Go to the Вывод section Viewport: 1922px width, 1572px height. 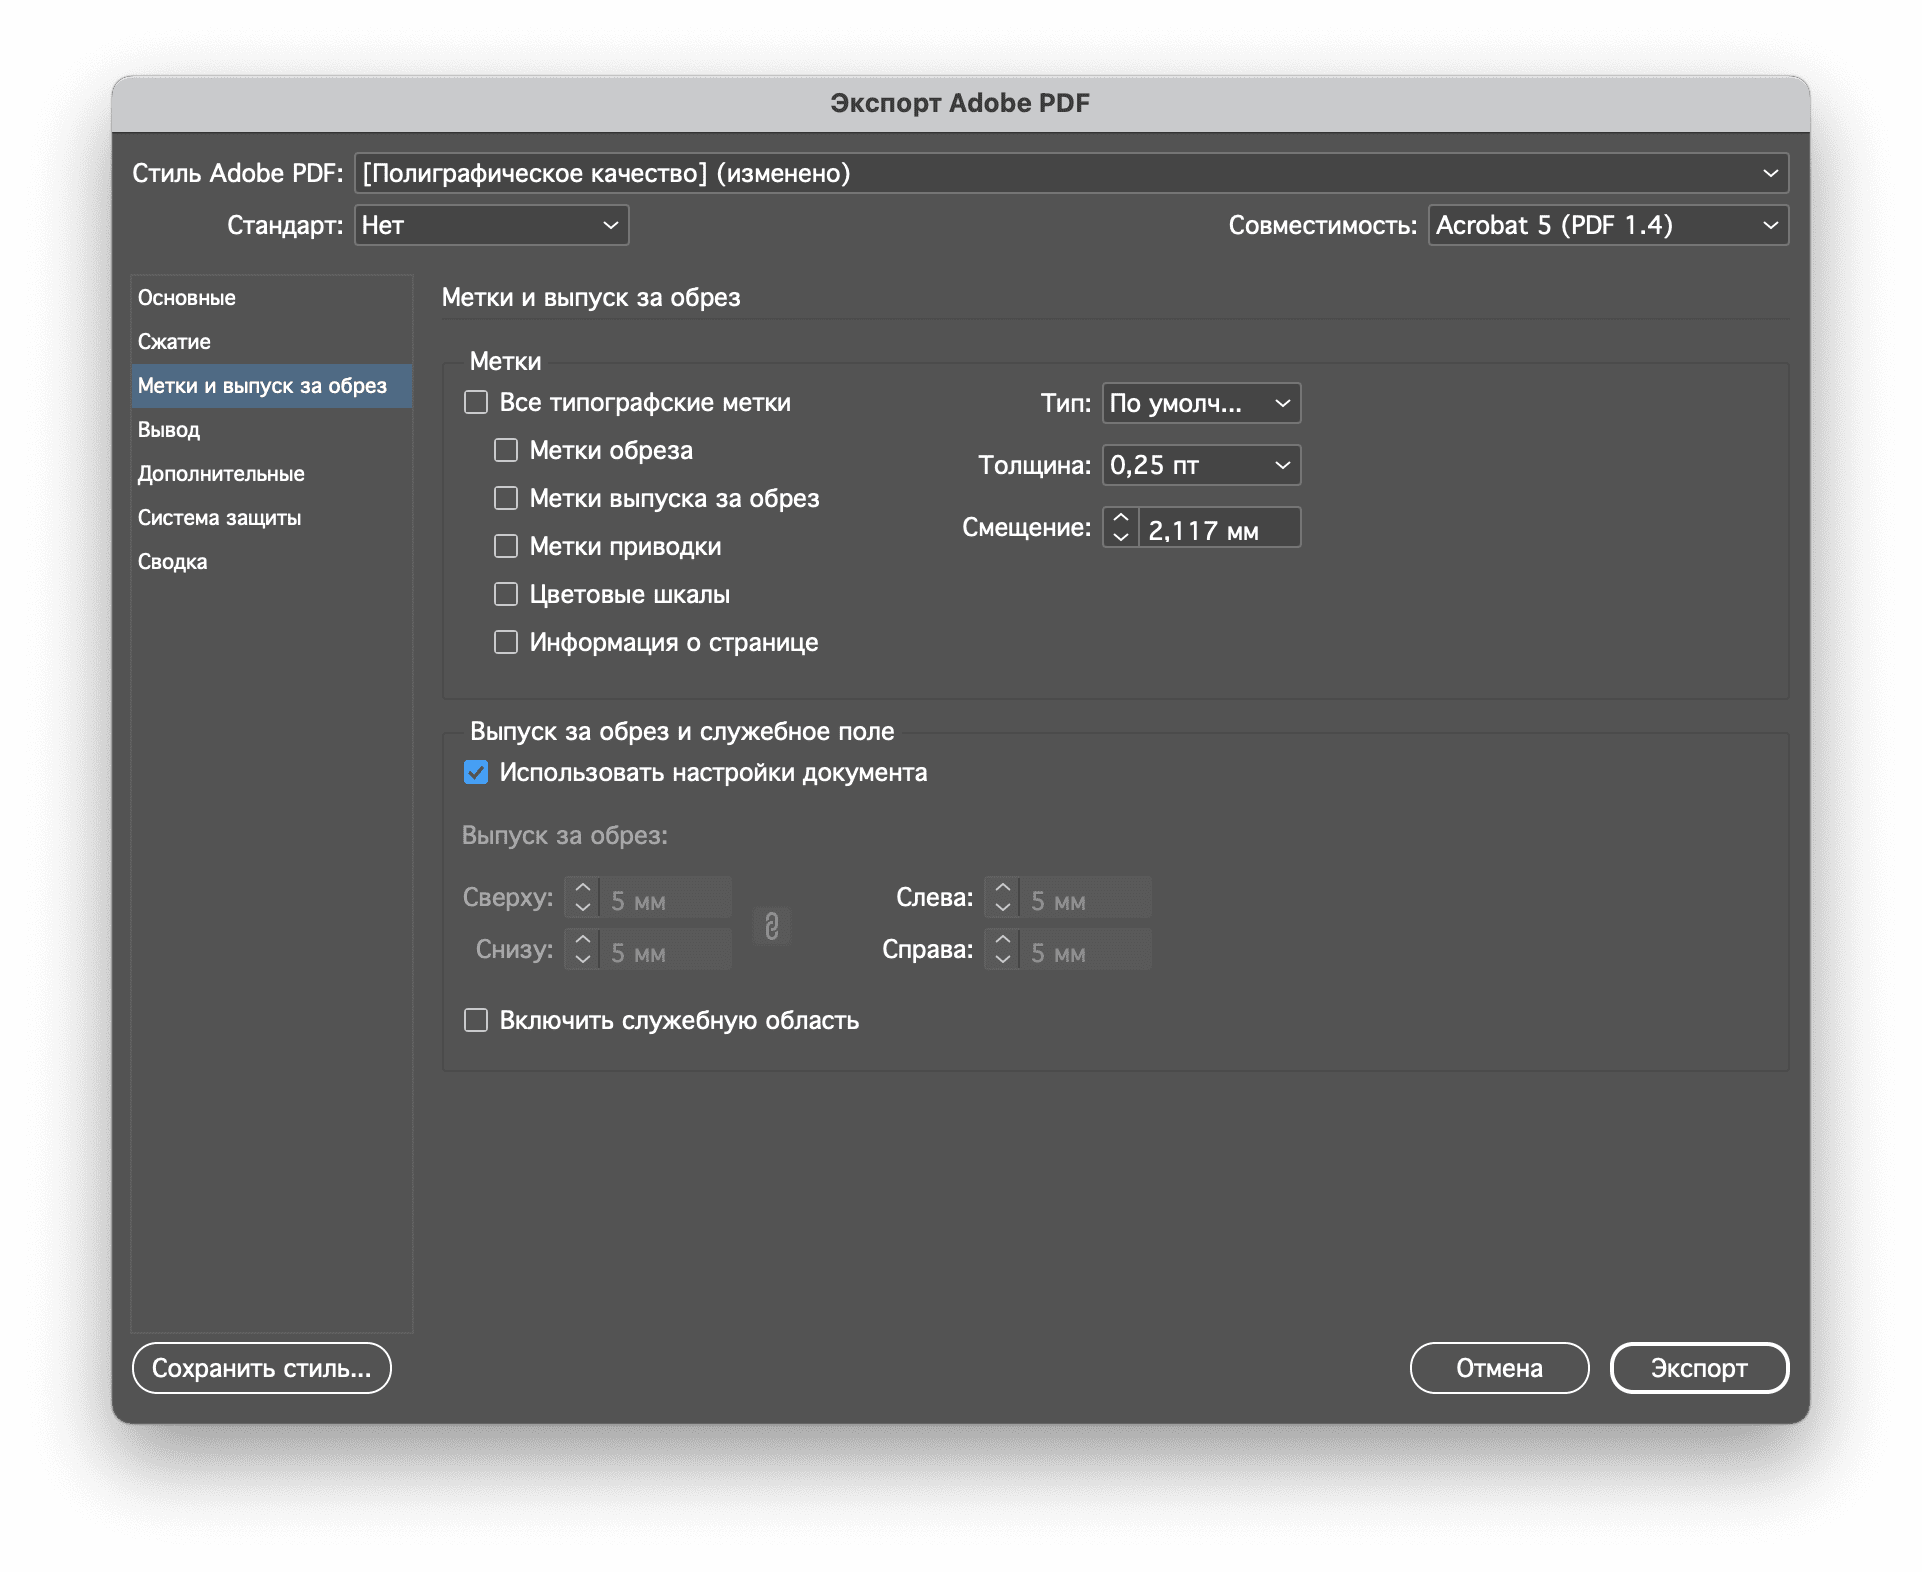coord(272,430)
